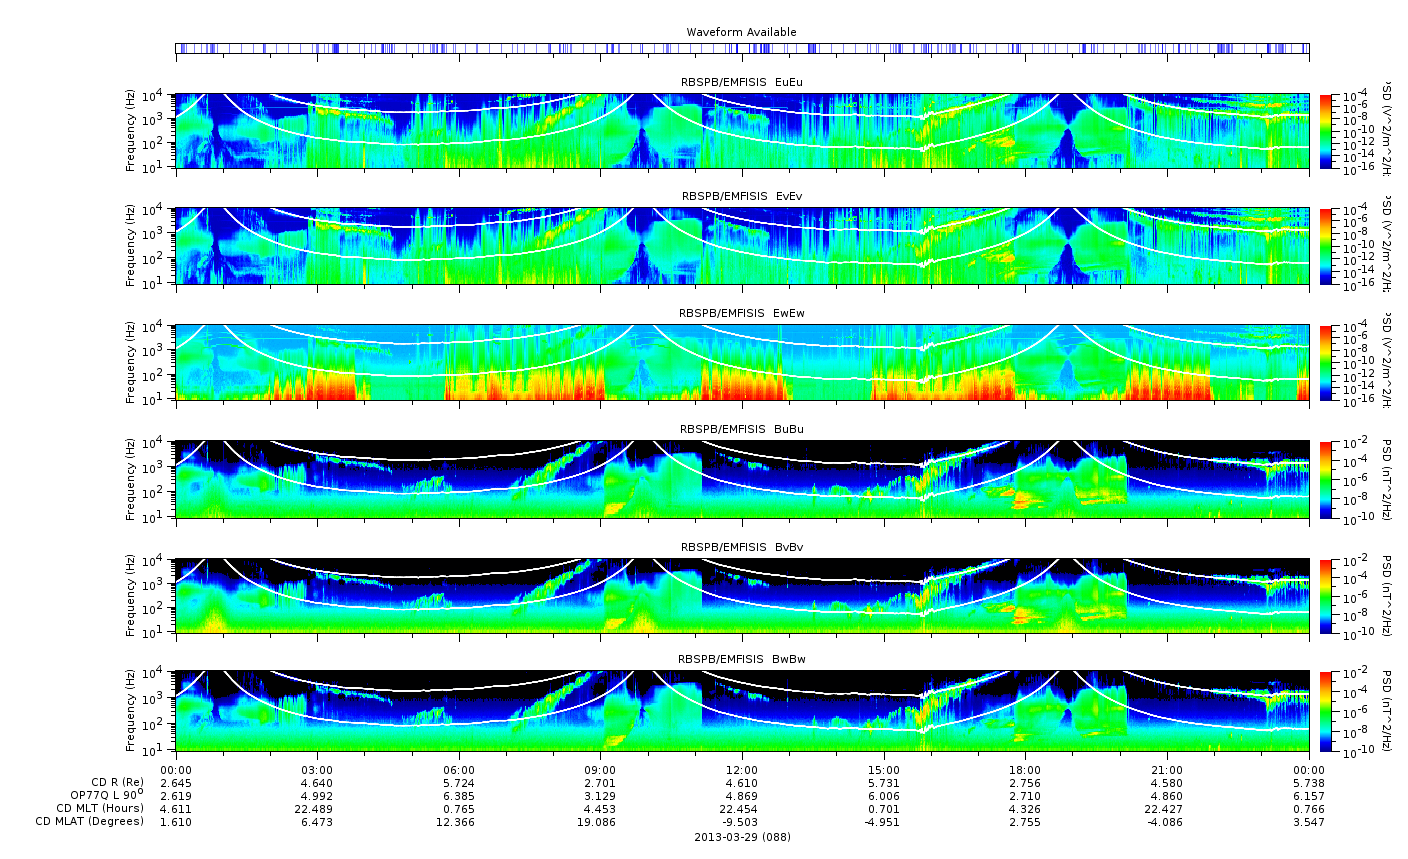Click the 'OP77Q L 90' row label

point(108,795)
